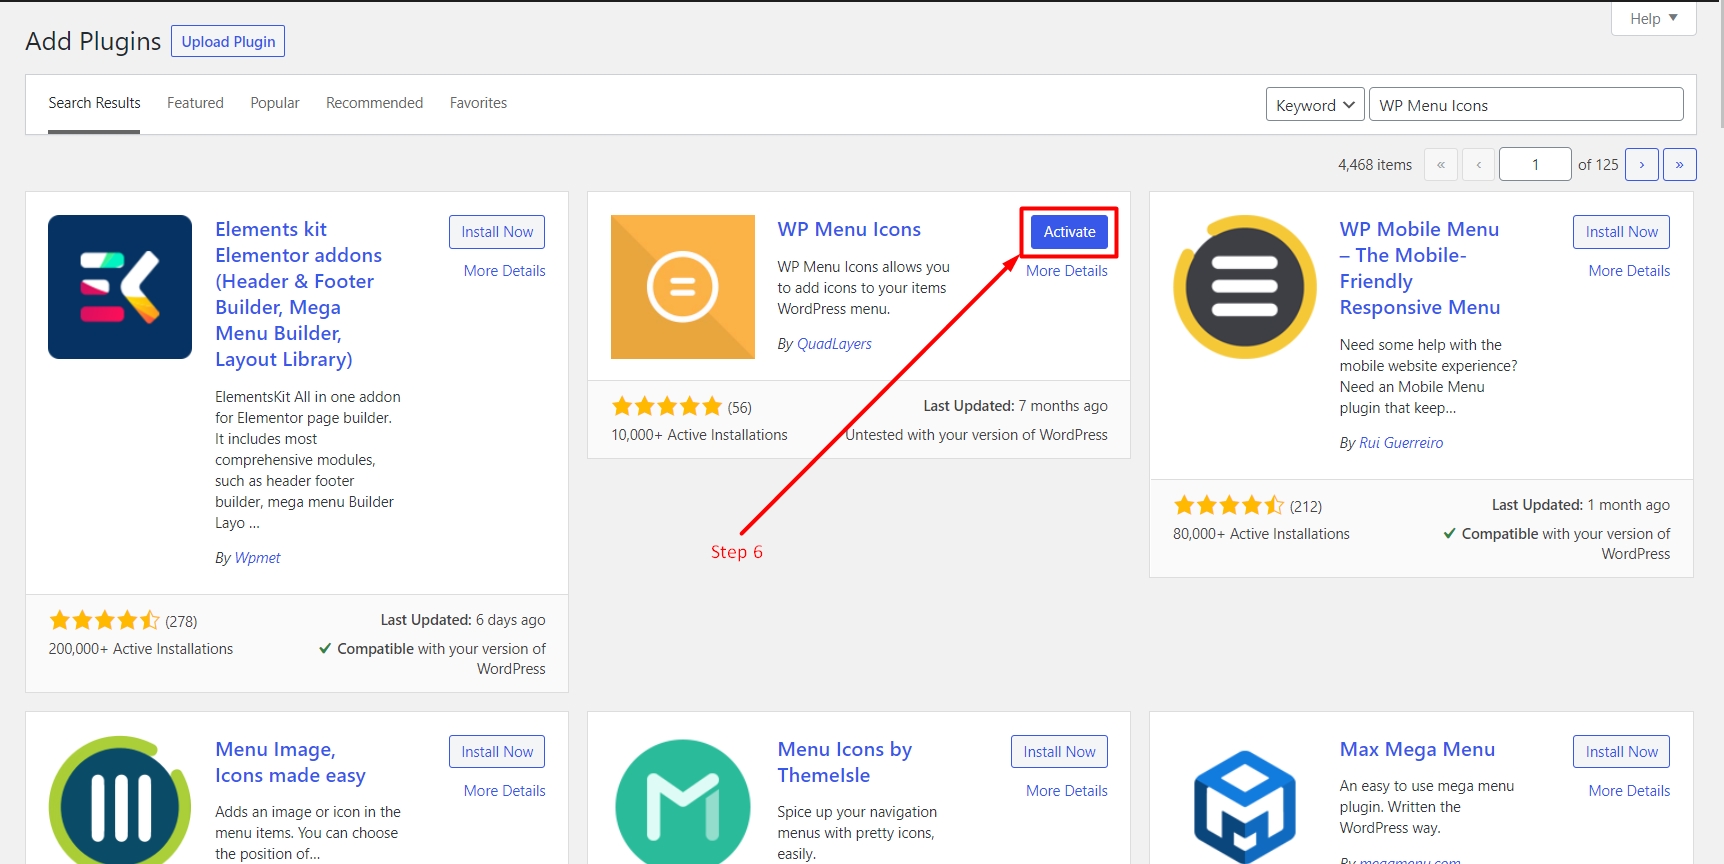Open the Keyword search type dropdown
Screen dimensions: 1724x864
pyautogui.click(x=1315, y=105)
